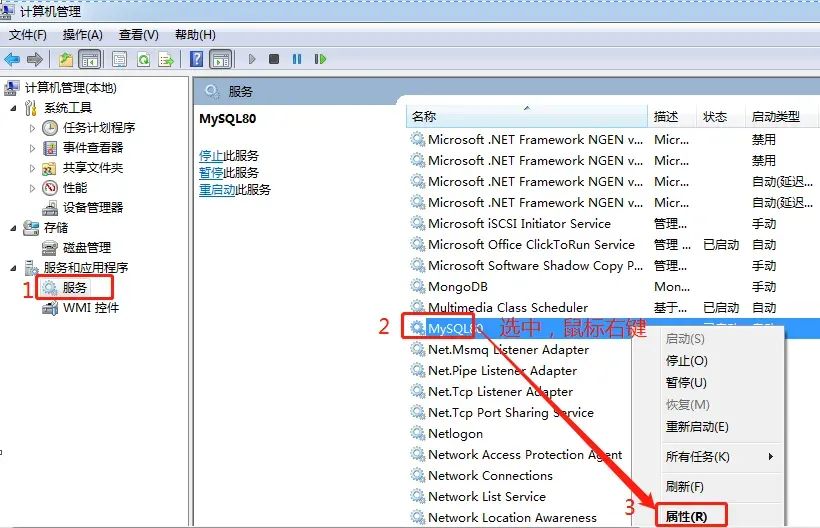The image size is (820, 528).
Task: Click the Disk Management tree icon
Action: pyautogui.click(x=50, y=247)
